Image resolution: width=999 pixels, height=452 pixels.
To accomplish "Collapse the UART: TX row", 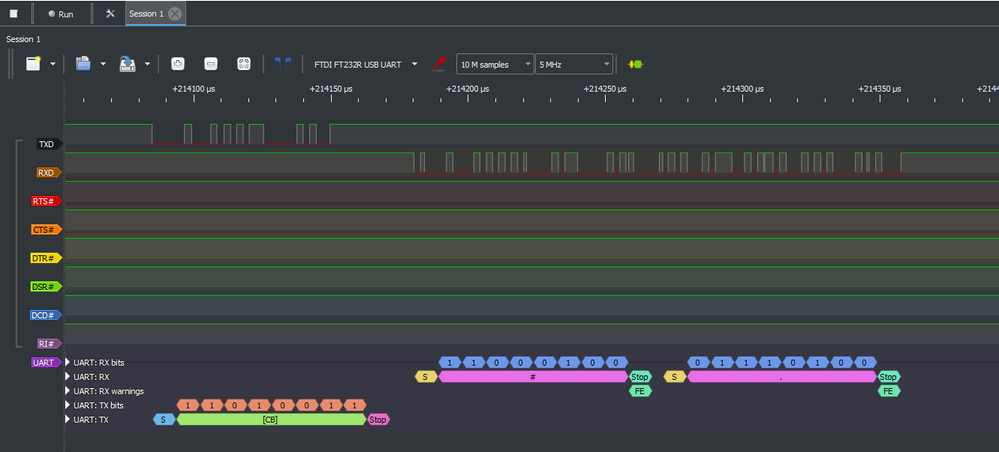I will click(x=68, y=419).
